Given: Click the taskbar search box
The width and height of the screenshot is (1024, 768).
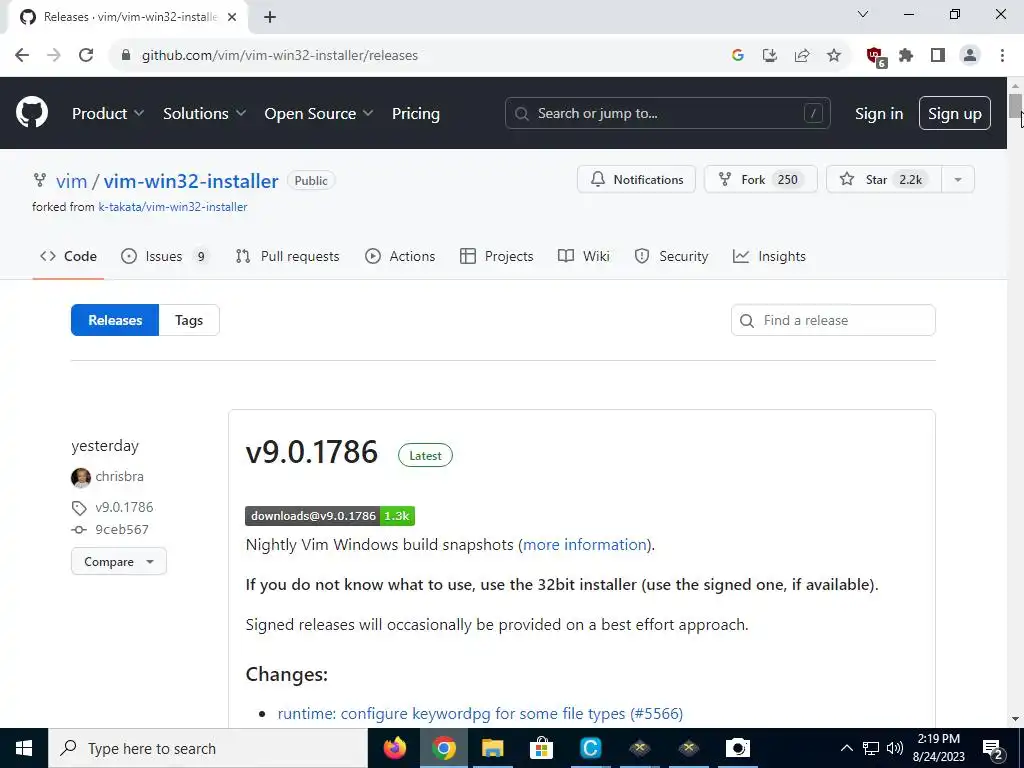Looking at the screenshot, I should pyautogui.click(x=208, y=748).
